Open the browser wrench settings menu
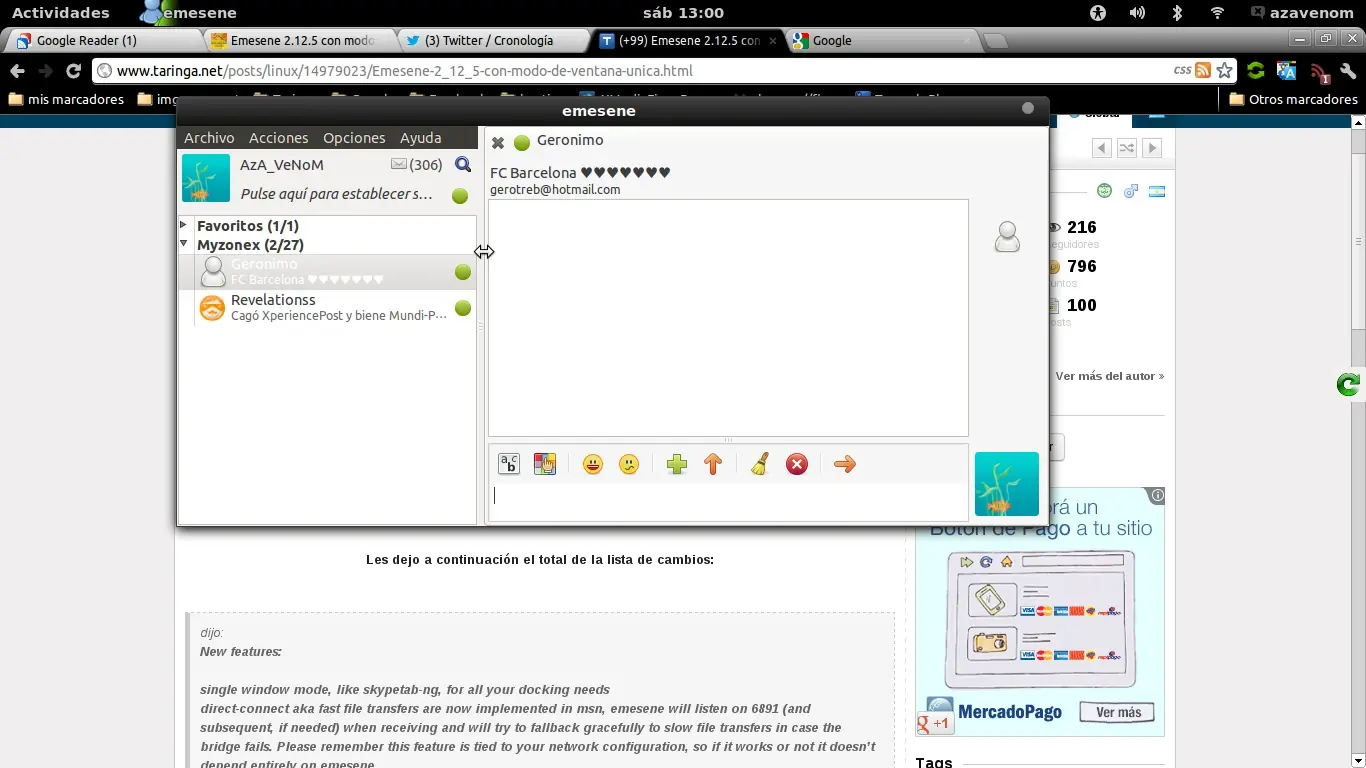The height and width of the screenshot is (768, 1366). point(1349,71)
